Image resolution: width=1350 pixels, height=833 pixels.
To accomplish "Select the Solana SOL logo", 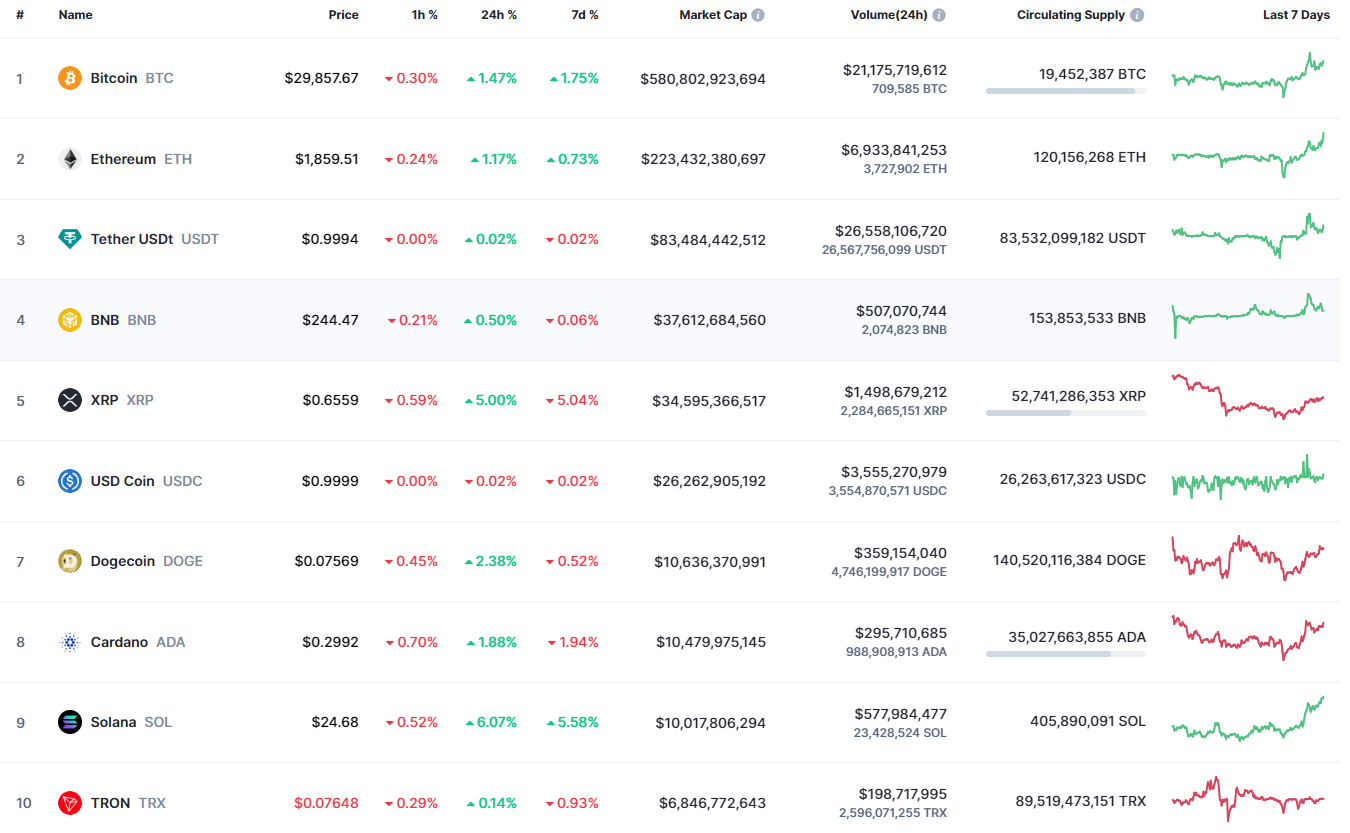I will click(x=68, y=722).
